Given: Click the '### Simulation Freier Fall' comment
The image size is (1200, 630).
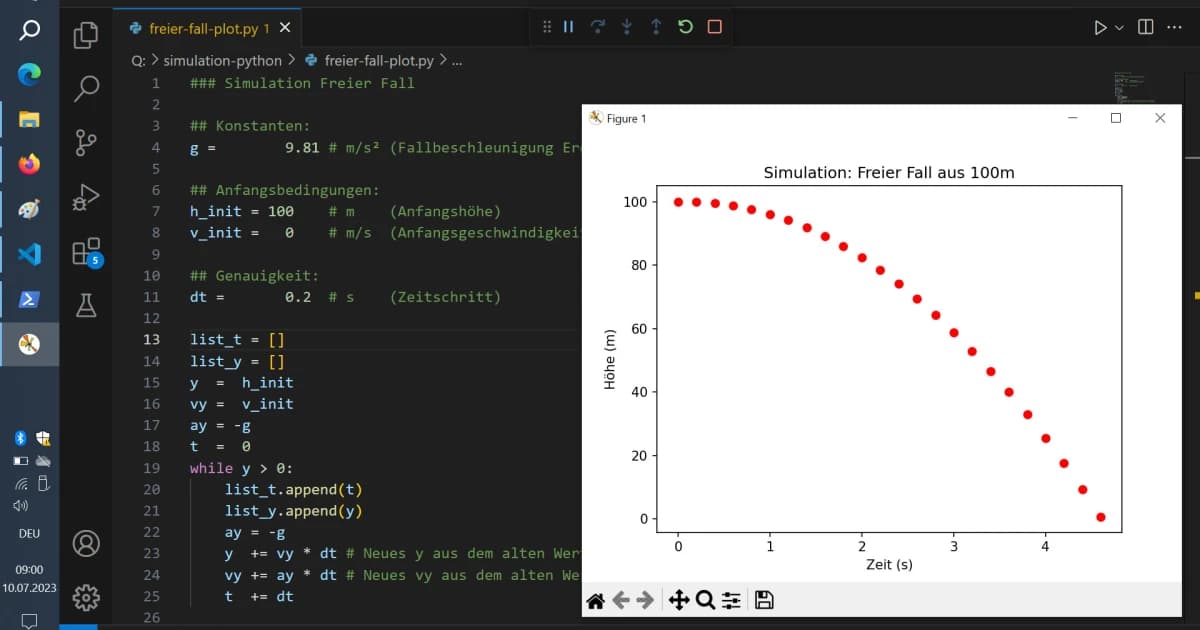Looking at the screenshot, I should pos(302,83).
